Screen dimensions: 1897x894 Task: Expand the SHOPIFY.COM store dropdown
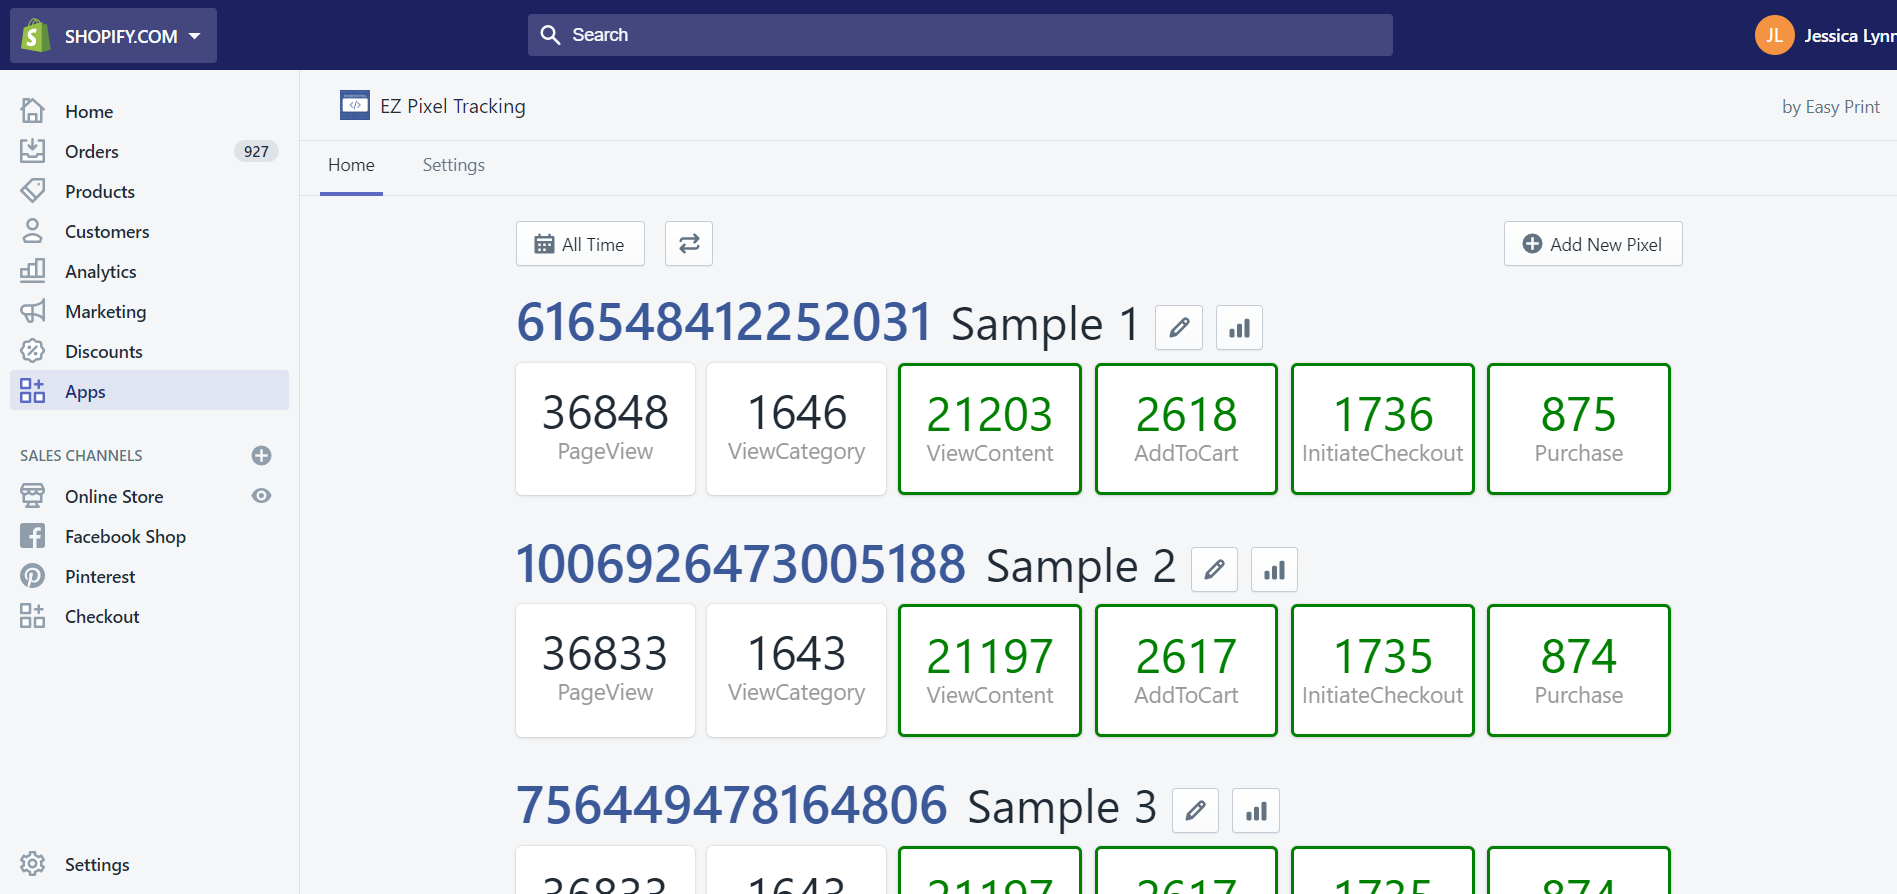[x=114, y=36]
